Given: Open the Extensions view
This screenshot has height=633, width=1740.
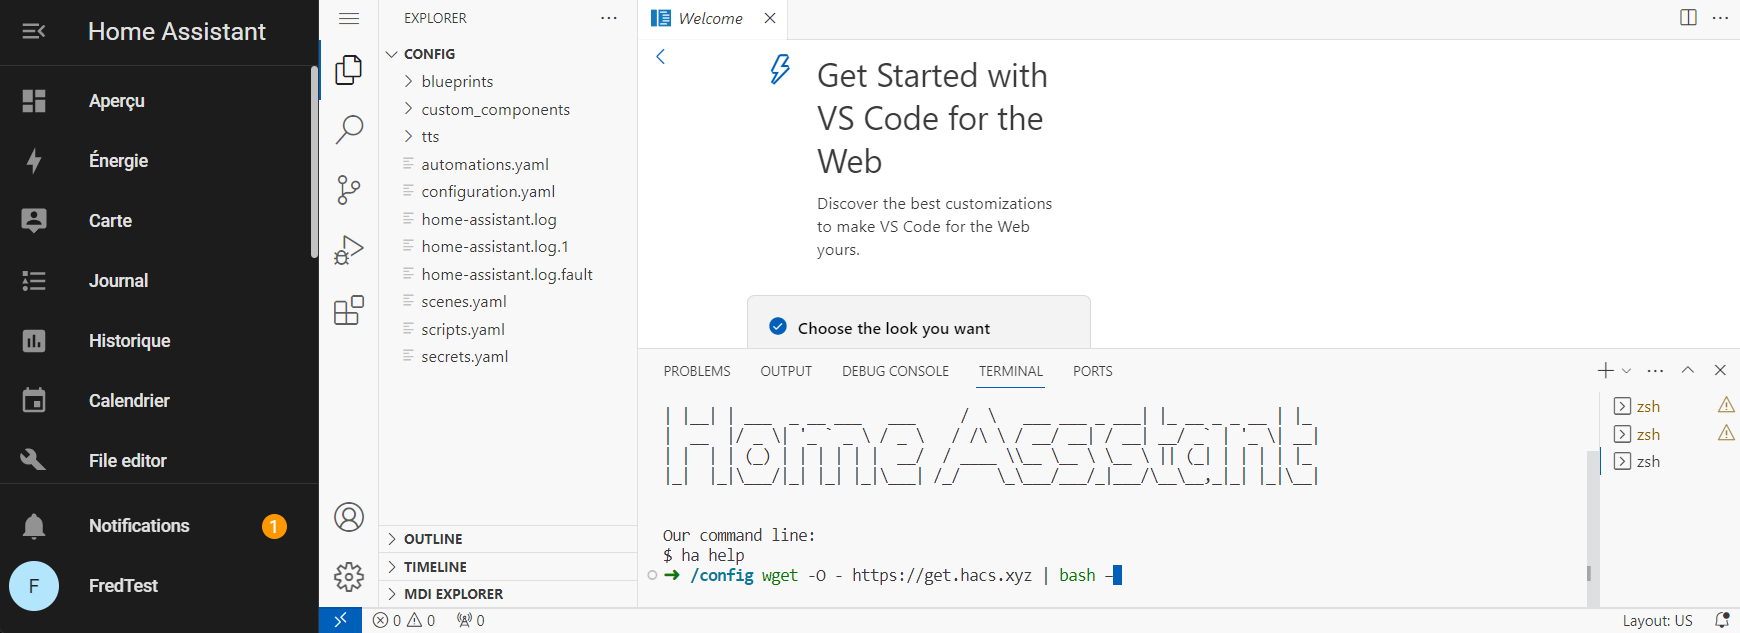Looking at the screenshot, I should point(349,310).
